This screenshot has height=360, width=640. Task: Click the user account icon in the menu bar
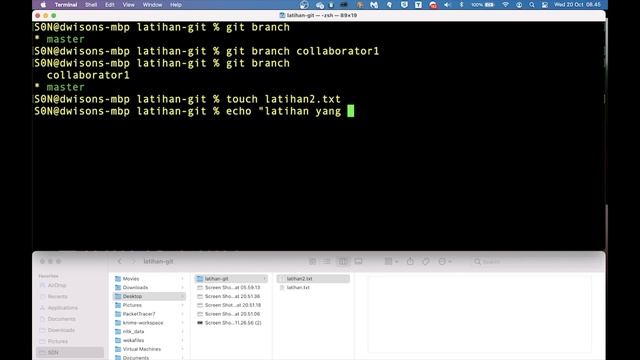(519, 5)
